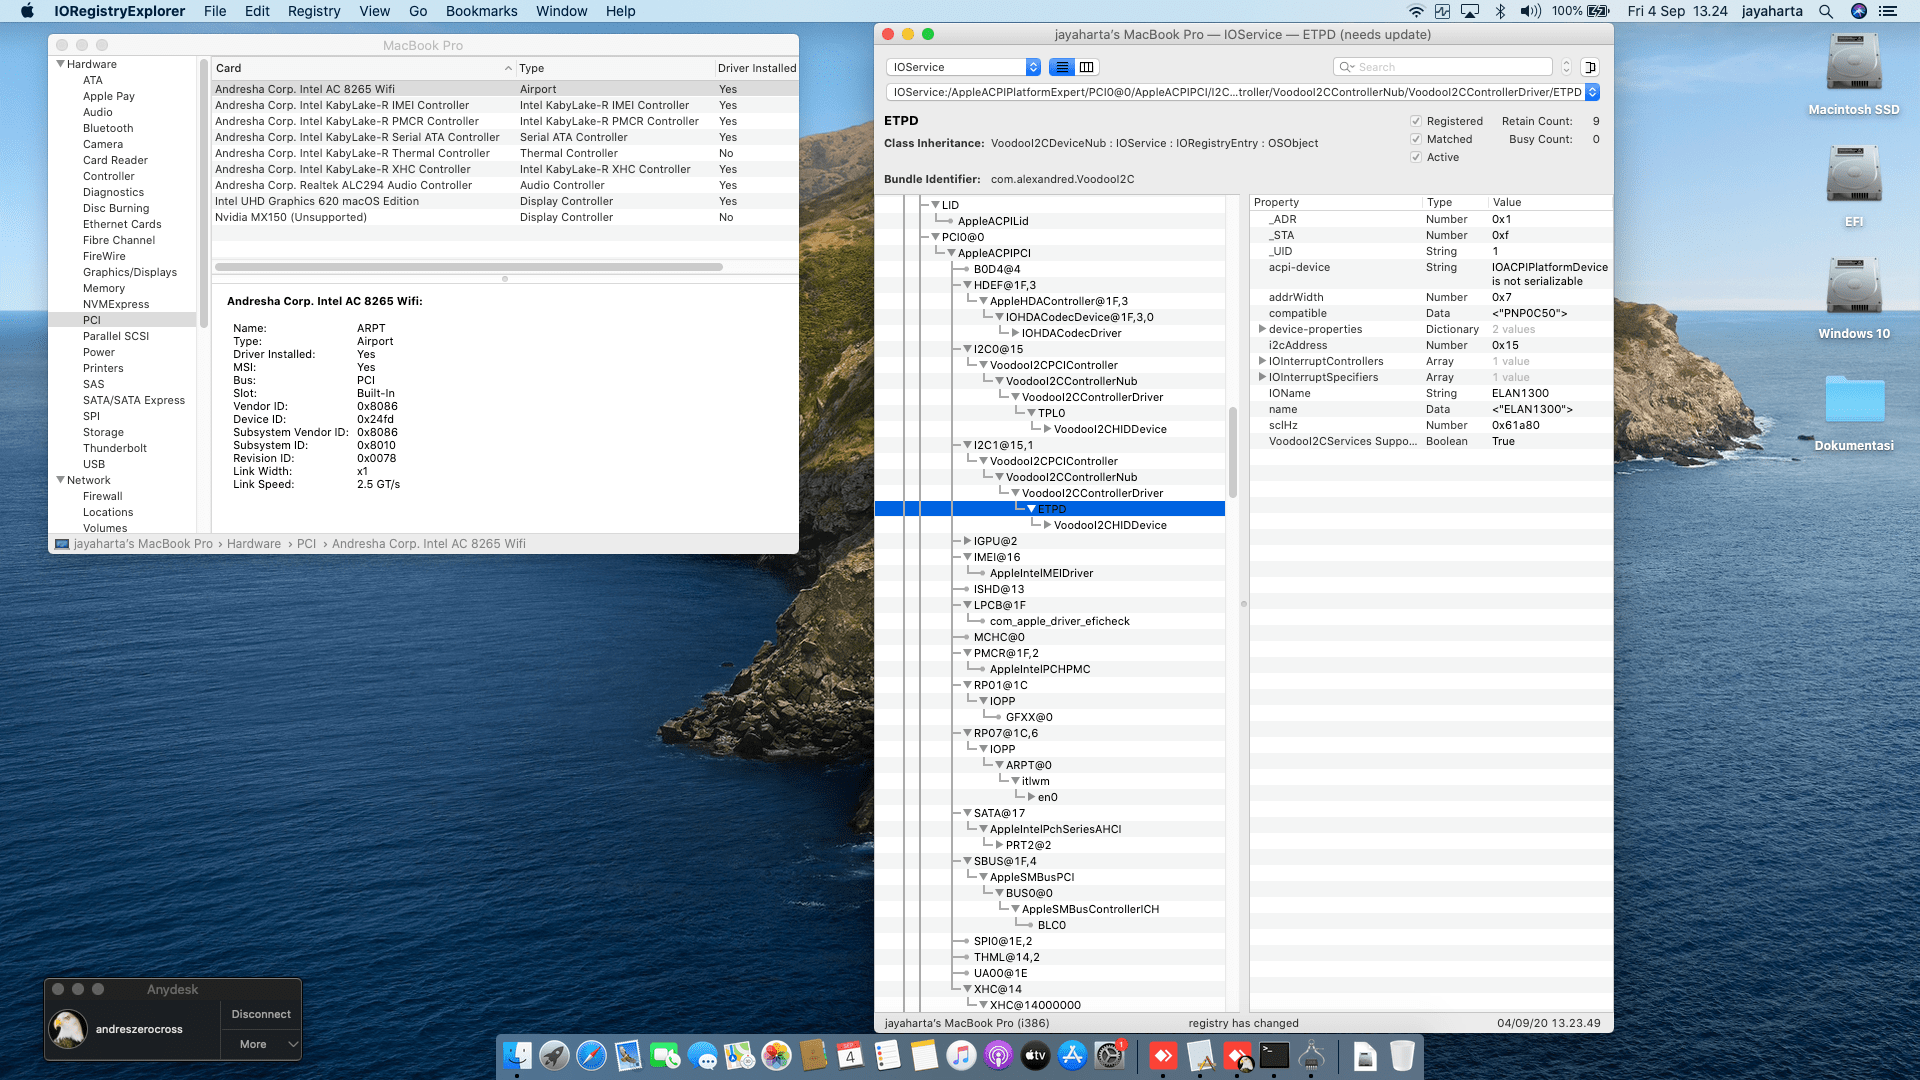Click the registry tree vertical scrollbar
This screenshot has width=1920, height=1080.
[x=1233, y=451]
